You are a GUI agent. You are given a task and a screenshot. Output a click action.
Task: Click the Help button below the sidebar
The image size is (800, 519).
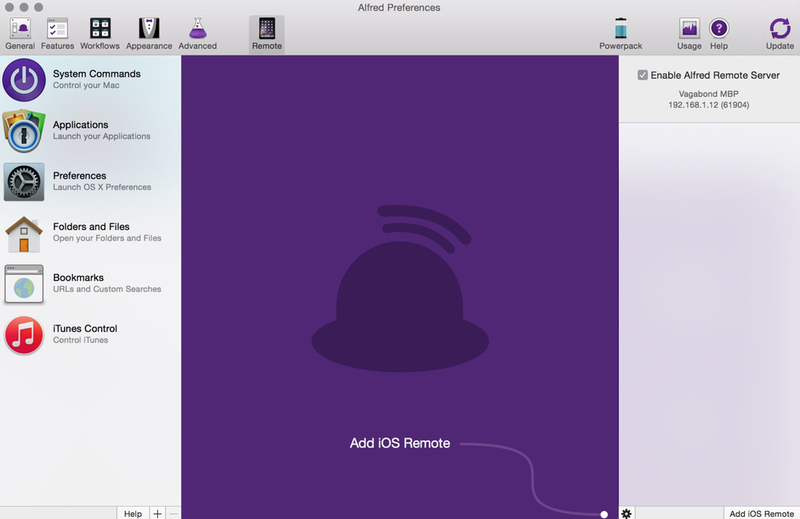coord(133,513)
